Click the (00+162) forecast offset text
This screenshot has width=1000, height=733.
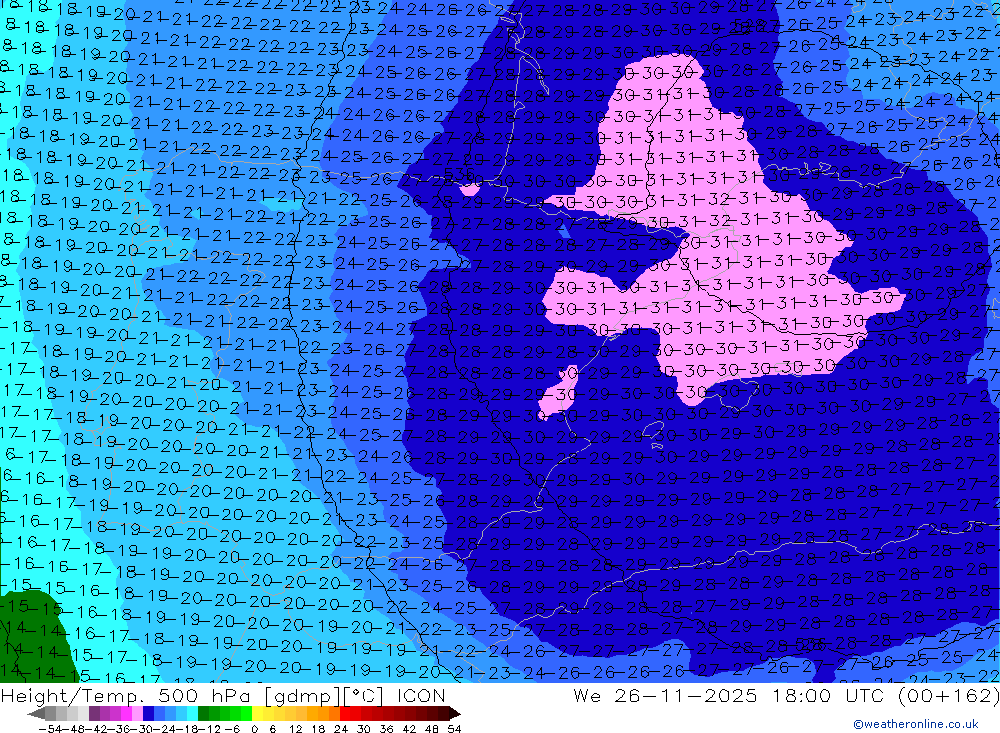pos(948,695)
